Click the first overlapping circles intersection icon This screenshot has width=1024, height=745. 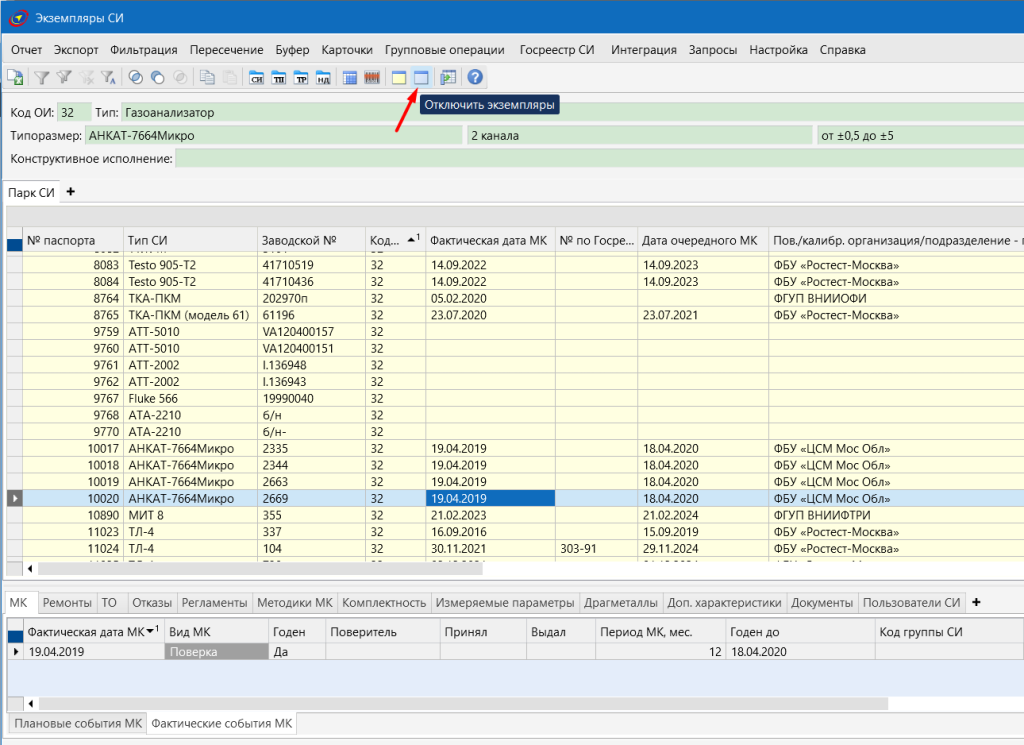[135, 77]
